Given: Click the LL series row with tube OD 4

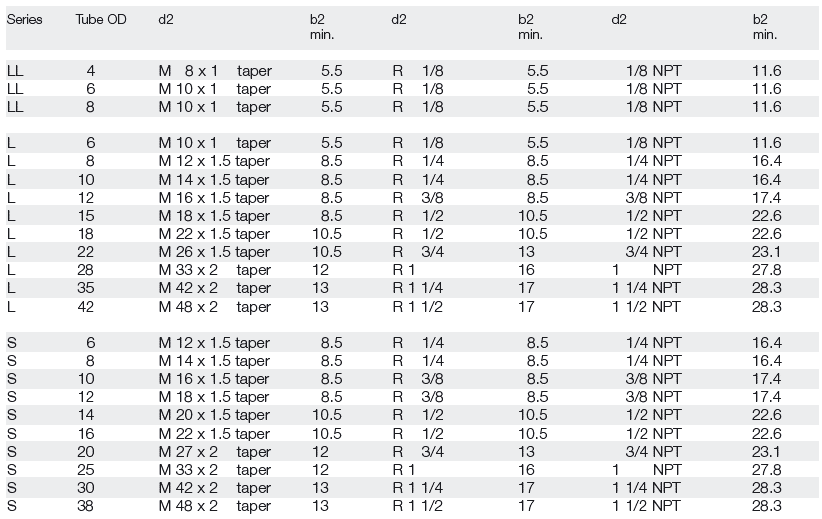Looking at the screenshot, I should 412,71.
